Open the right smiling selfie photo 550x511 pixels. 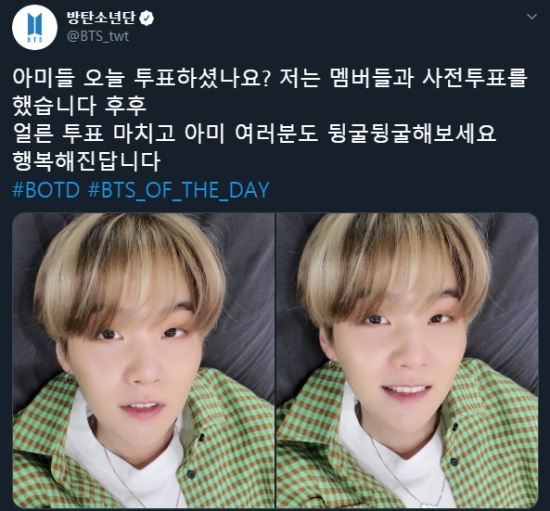[407, 360]
